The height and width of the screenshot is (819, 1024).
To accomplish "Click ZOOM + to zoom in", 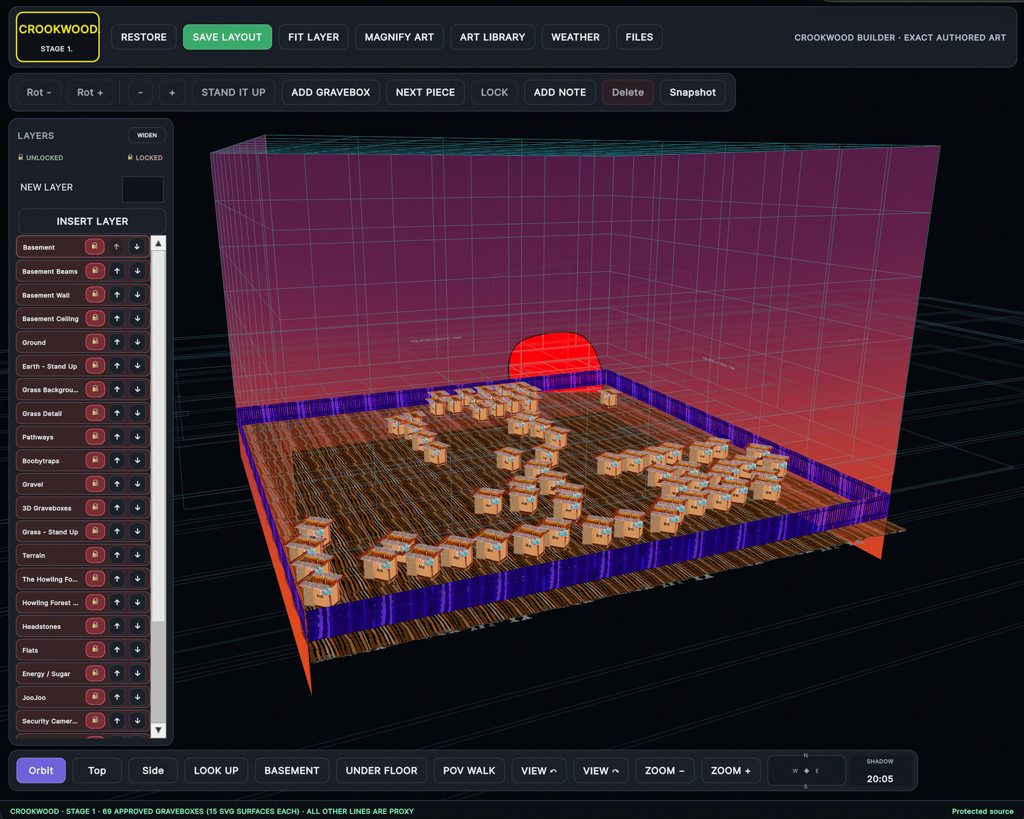I will pyautogui.click(x=731, y=771).
